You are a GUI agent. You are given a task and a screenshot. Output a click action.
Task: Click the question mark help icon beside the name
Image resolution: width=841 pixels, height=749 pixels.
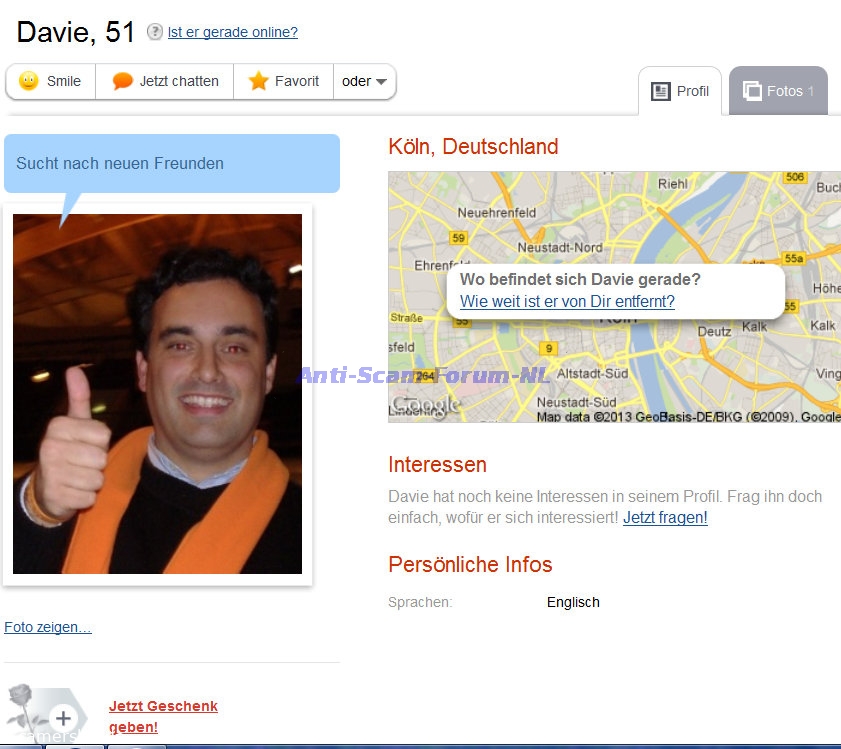click(155, 32)
